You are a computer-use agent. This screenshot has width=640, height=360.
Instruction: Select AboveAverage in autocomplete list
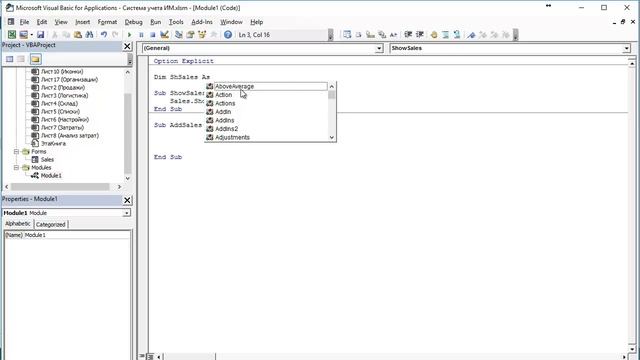pyautogui.click(x=266, y=87)
